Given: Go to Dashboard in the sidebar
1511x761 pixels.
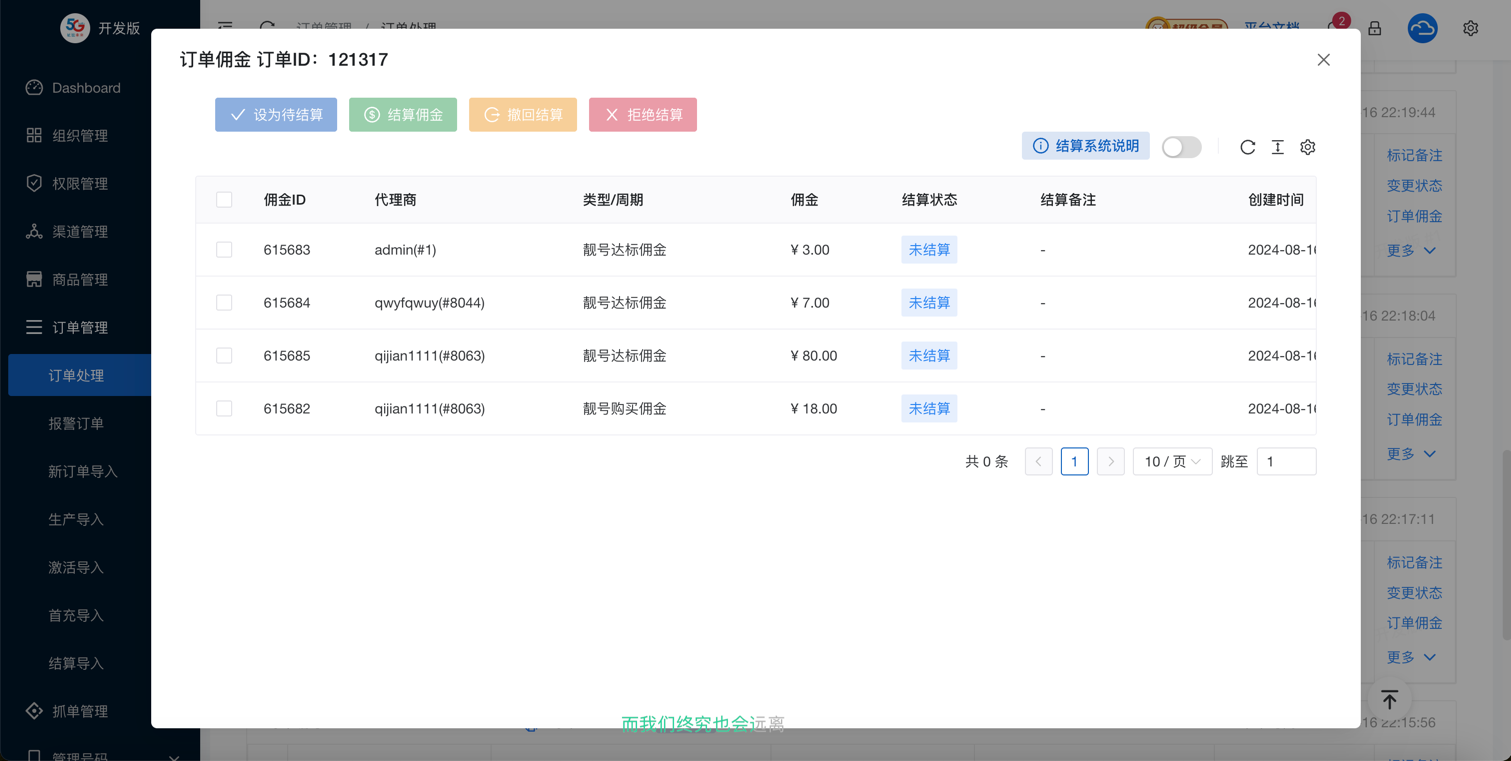Looking at the screenshot, I should 85,88.
